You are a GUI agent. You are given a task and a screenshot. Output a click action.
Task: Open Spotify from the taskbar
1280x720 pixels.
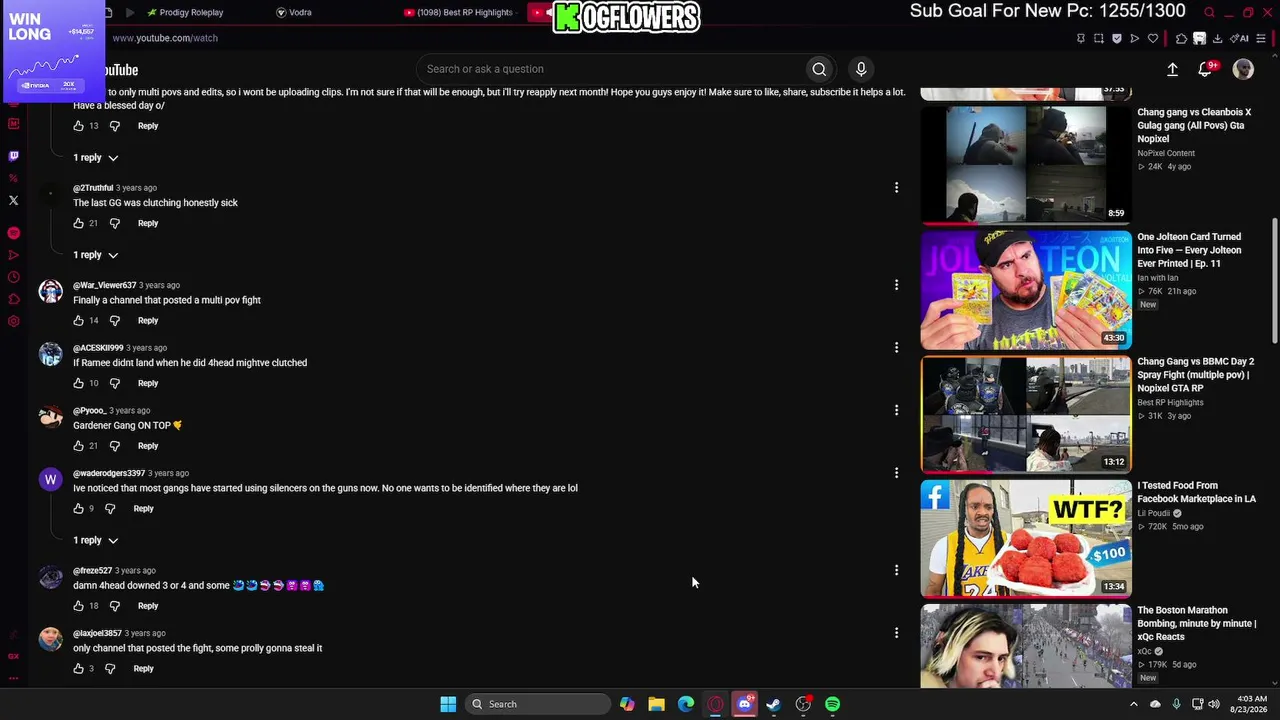click(x=832, y=704)
